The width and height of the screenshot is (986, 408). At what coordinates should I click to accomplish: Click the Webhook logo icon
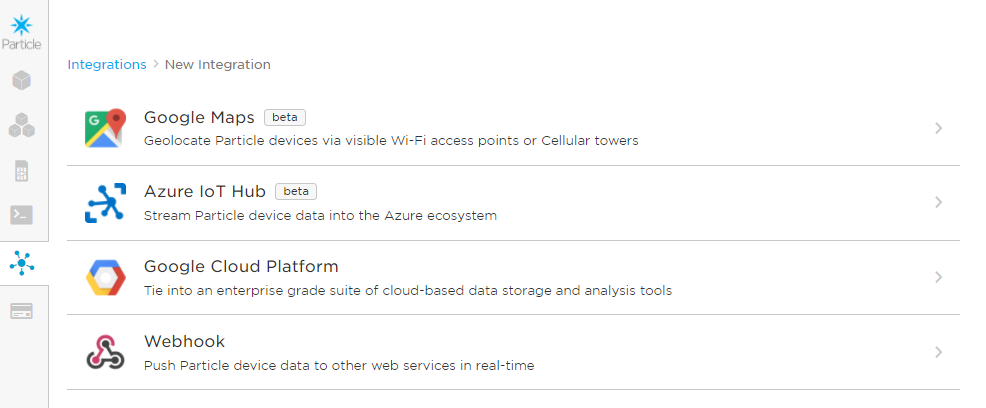(105, 352)
